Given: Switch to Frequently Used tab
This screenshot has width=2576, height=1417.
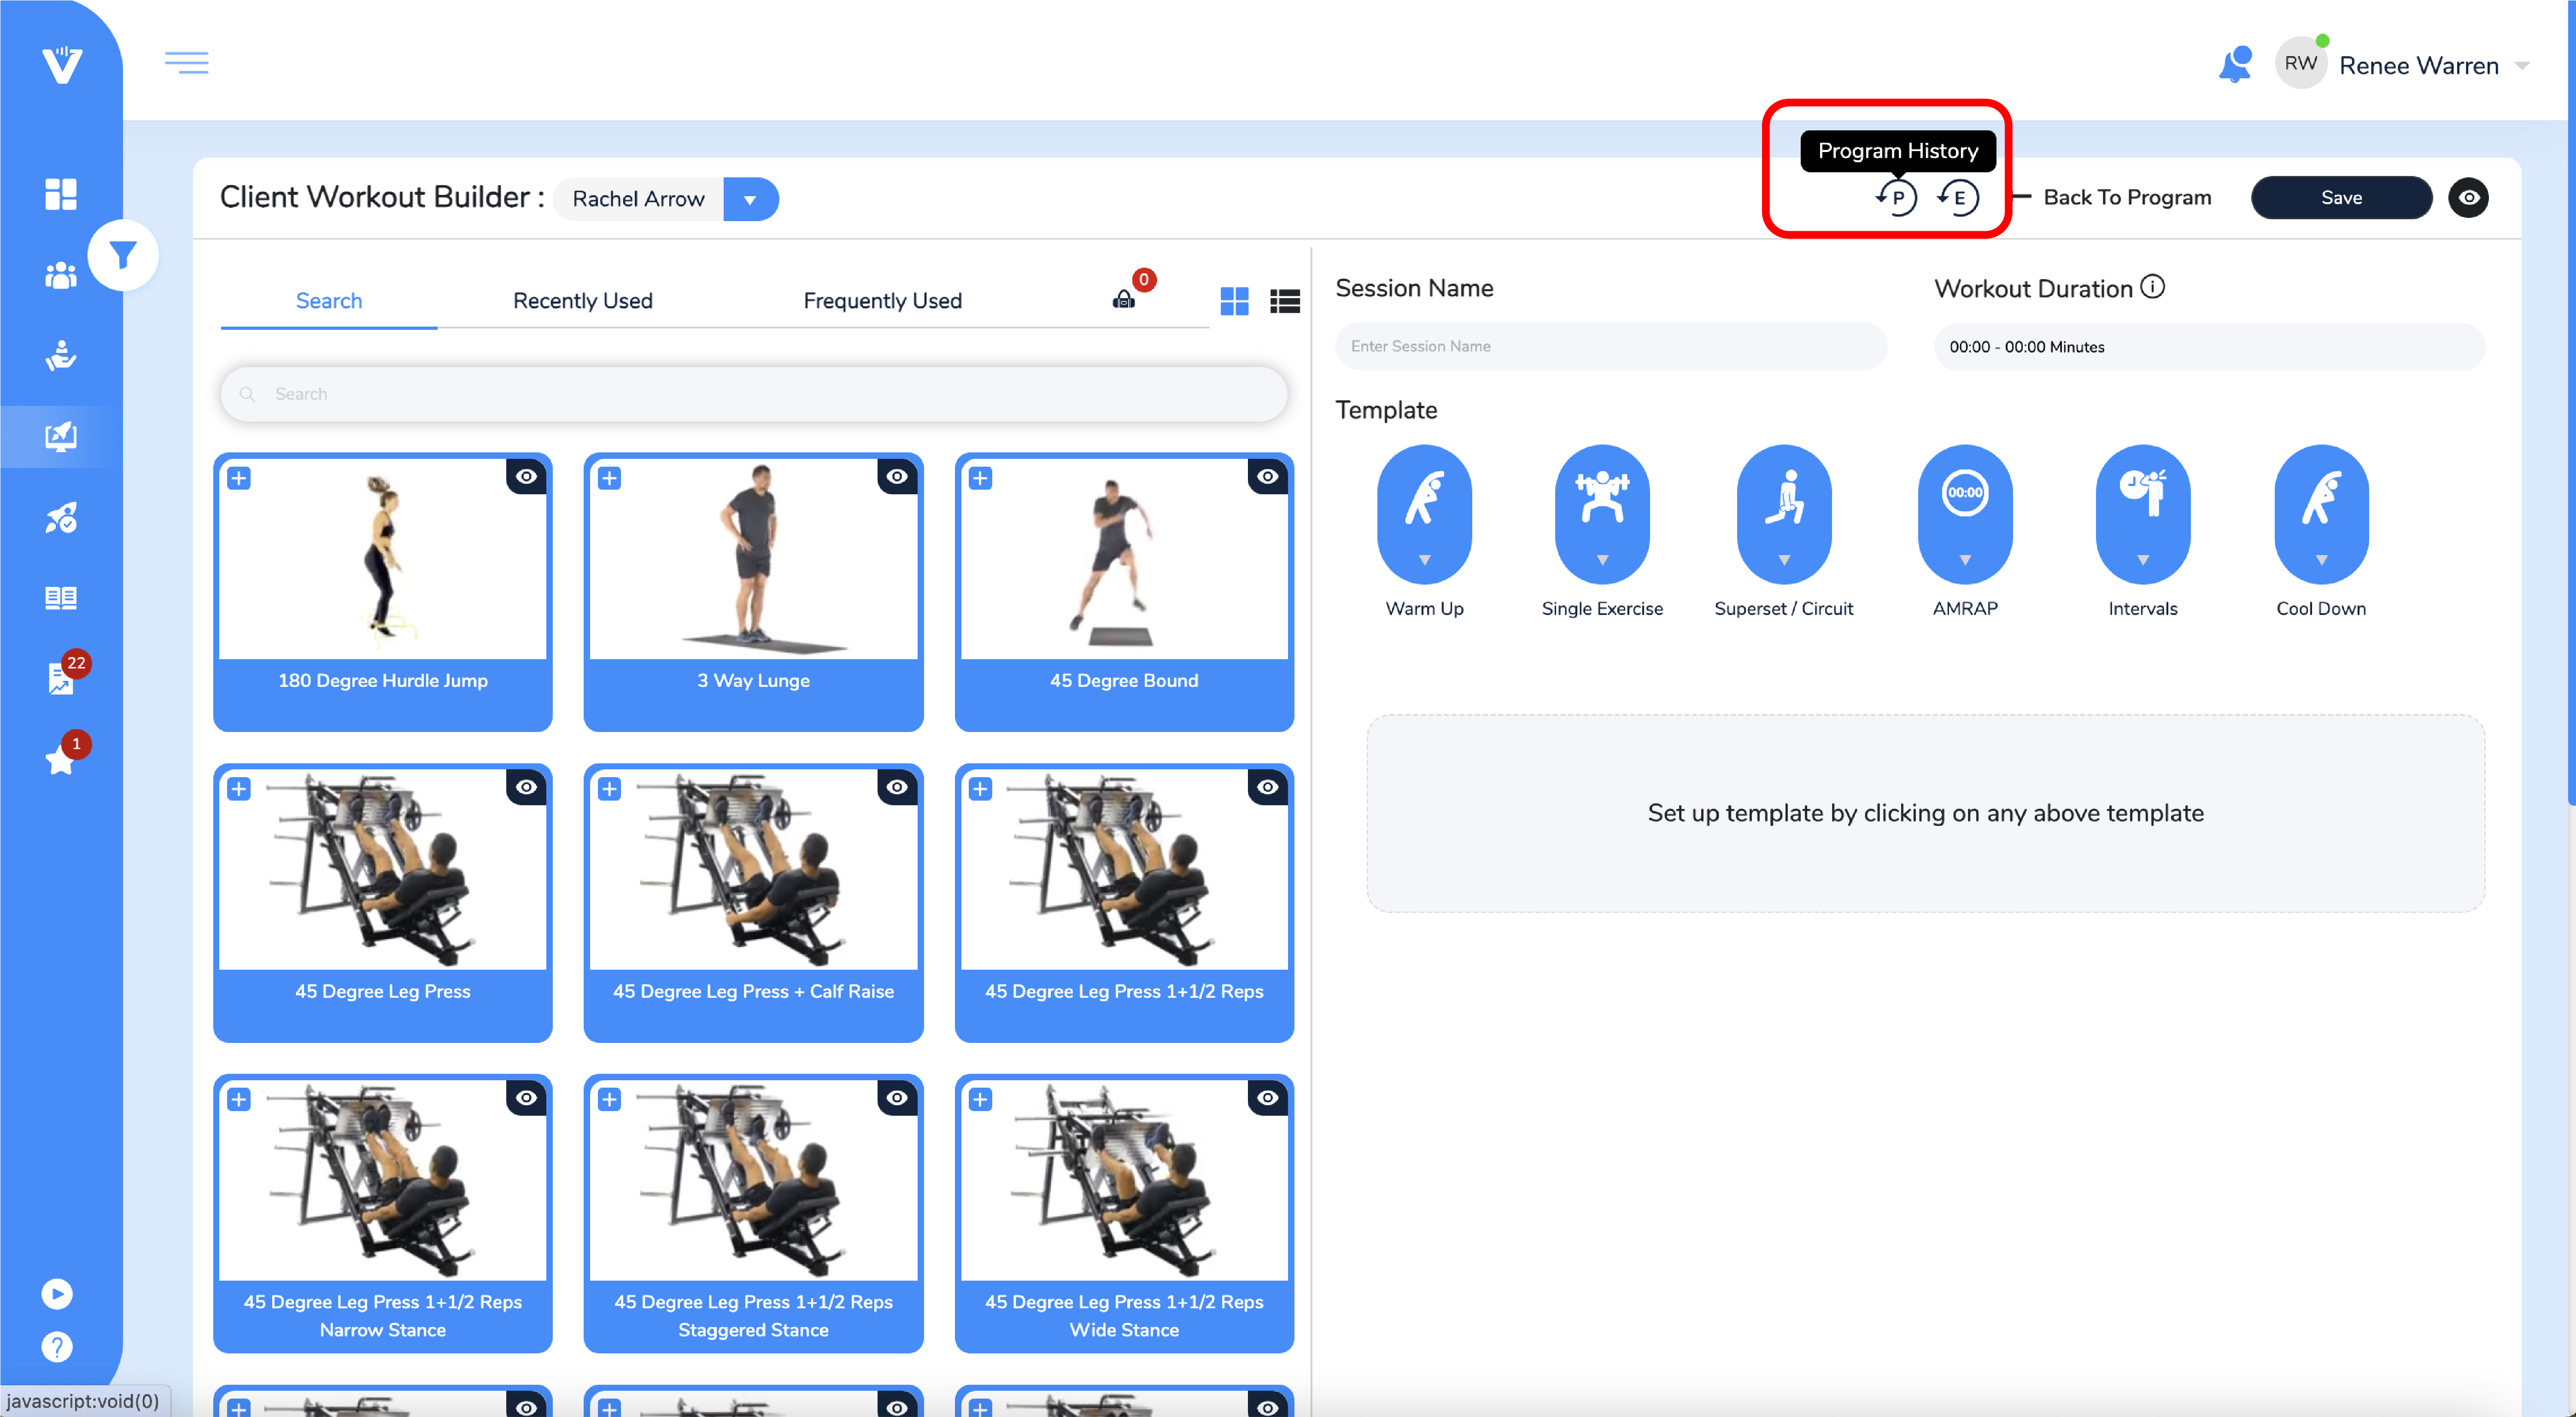Looking at the screenshot, I should pyautogui.click(x=883, y=301).
